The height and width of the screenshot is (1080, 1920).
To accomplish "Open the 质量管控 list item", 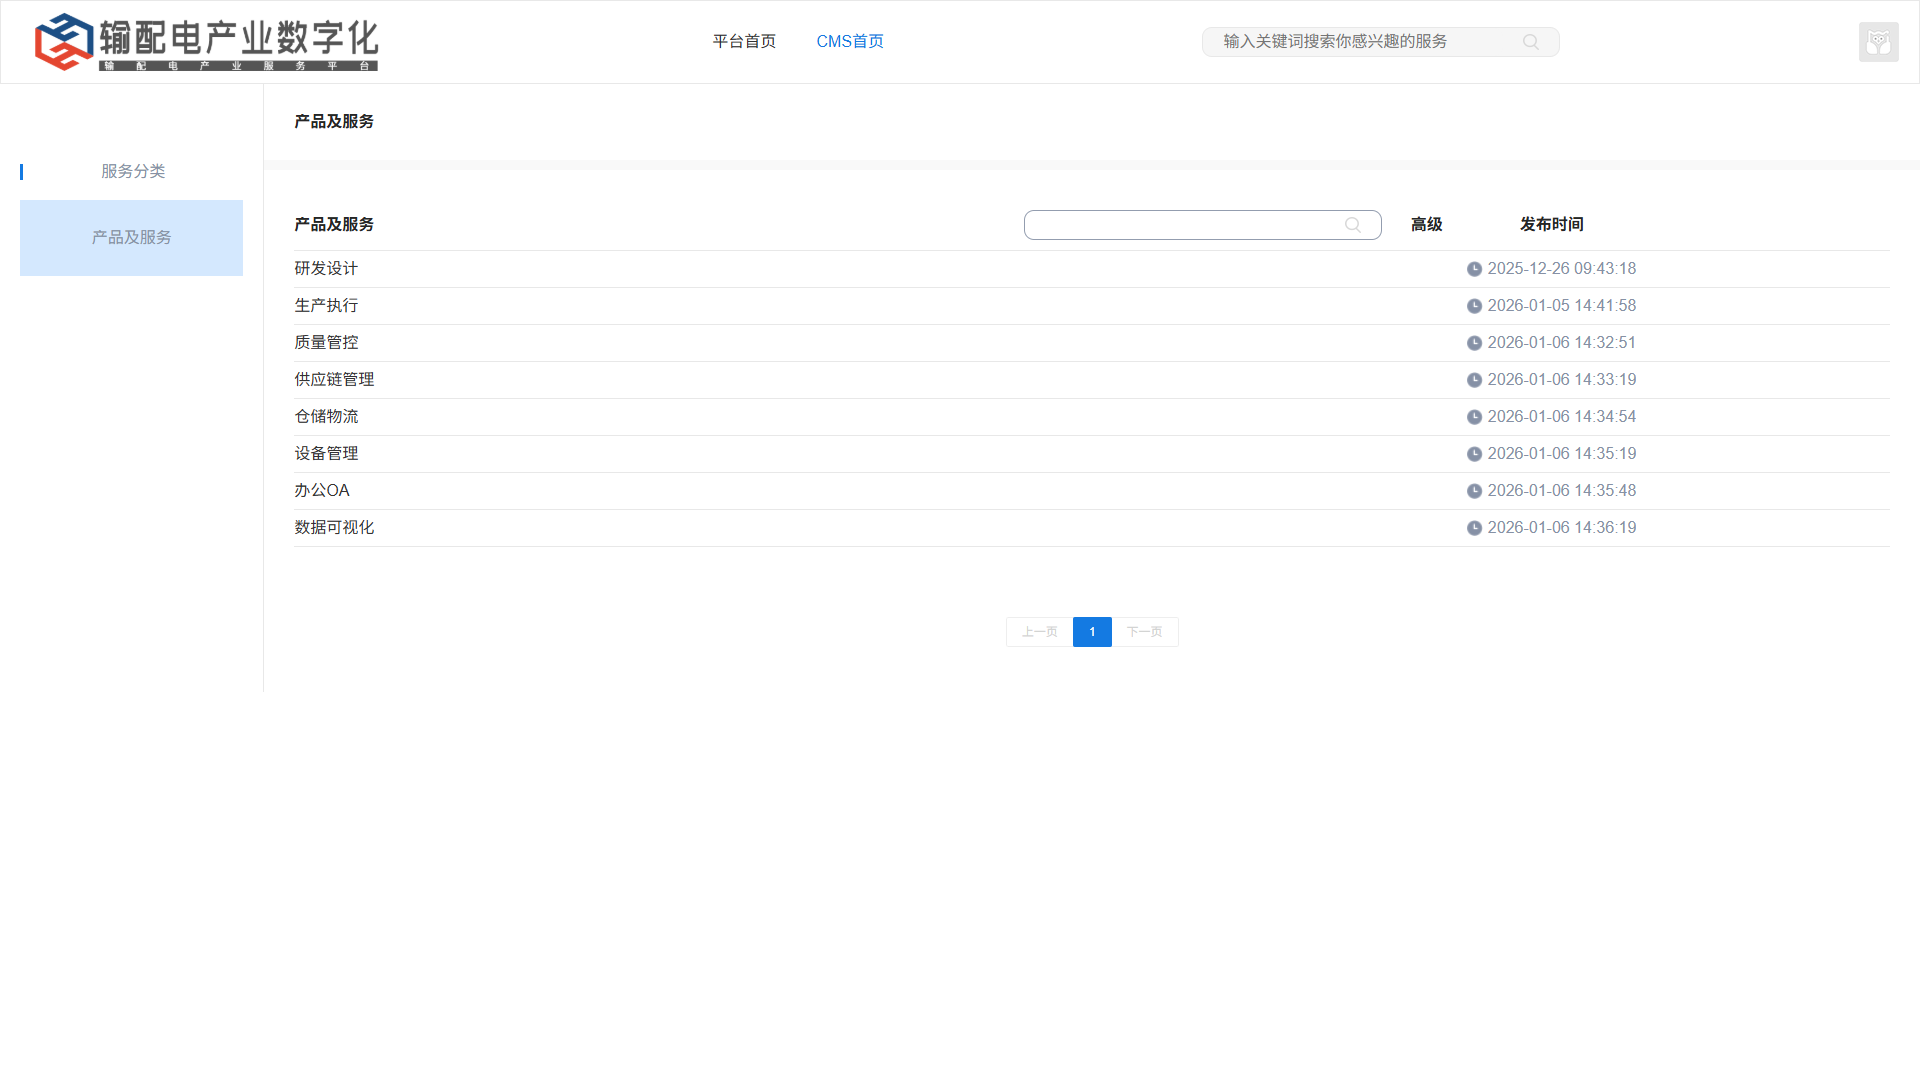I will point(326,342).
